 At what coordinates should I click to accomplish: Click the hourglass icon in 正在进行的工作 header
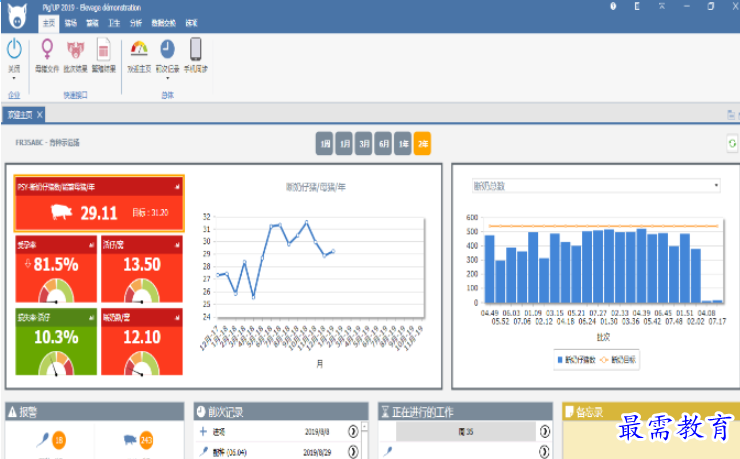(385, 412)
